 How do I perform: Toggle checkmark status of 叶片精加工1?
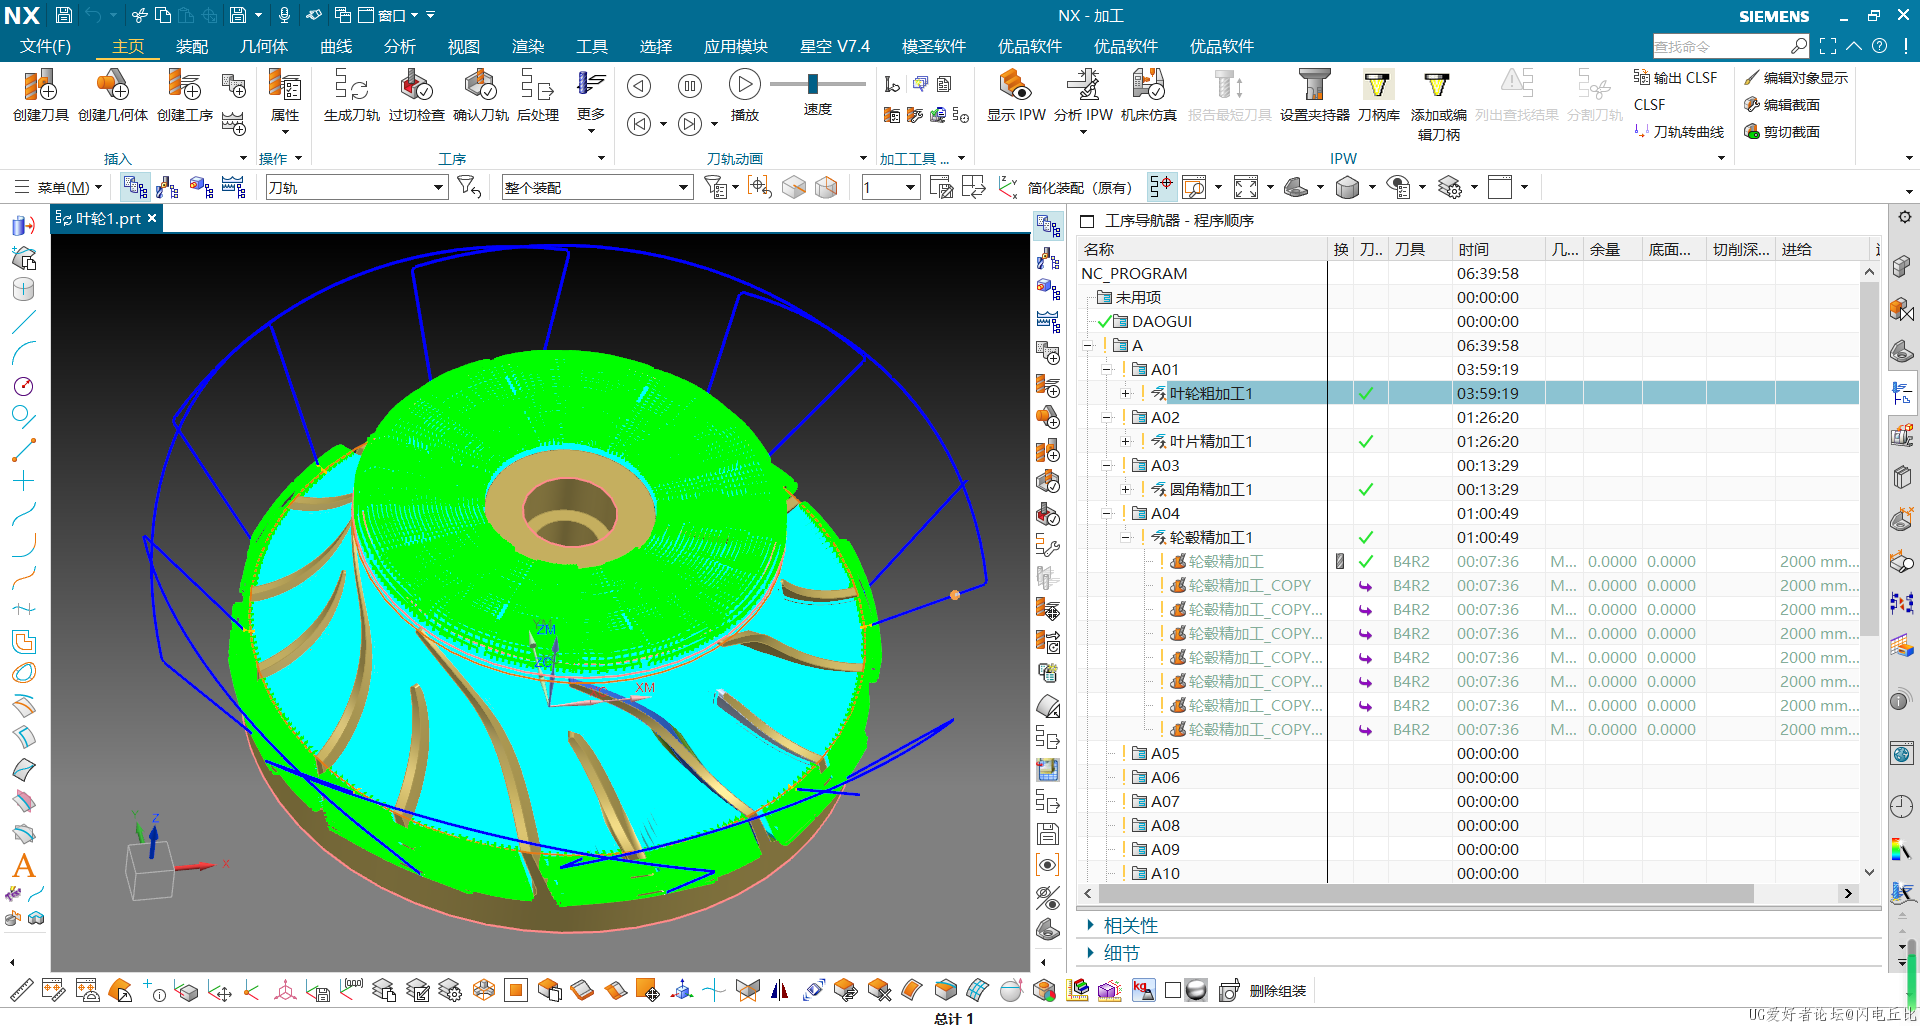1366,441
